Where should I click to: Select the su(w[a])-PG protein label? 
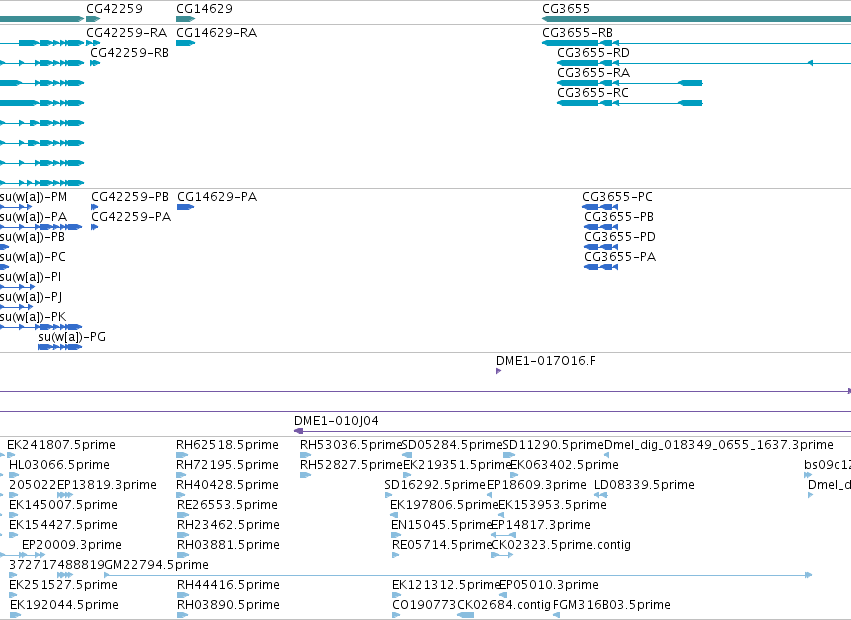pos(72,337)
